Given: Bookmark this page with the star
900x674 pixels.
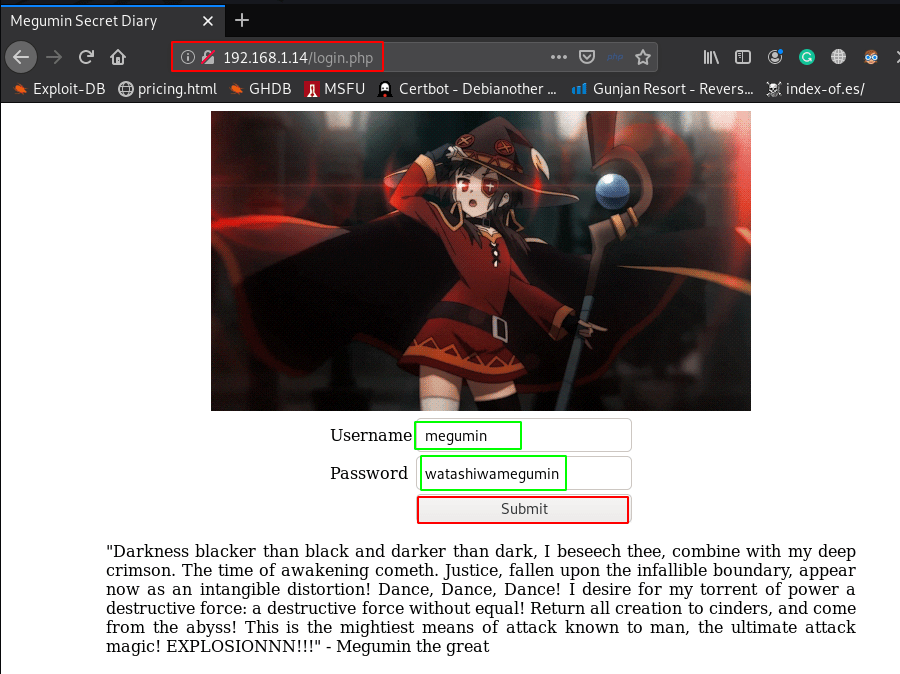Looking at the screenshot, I should [643, 57].
